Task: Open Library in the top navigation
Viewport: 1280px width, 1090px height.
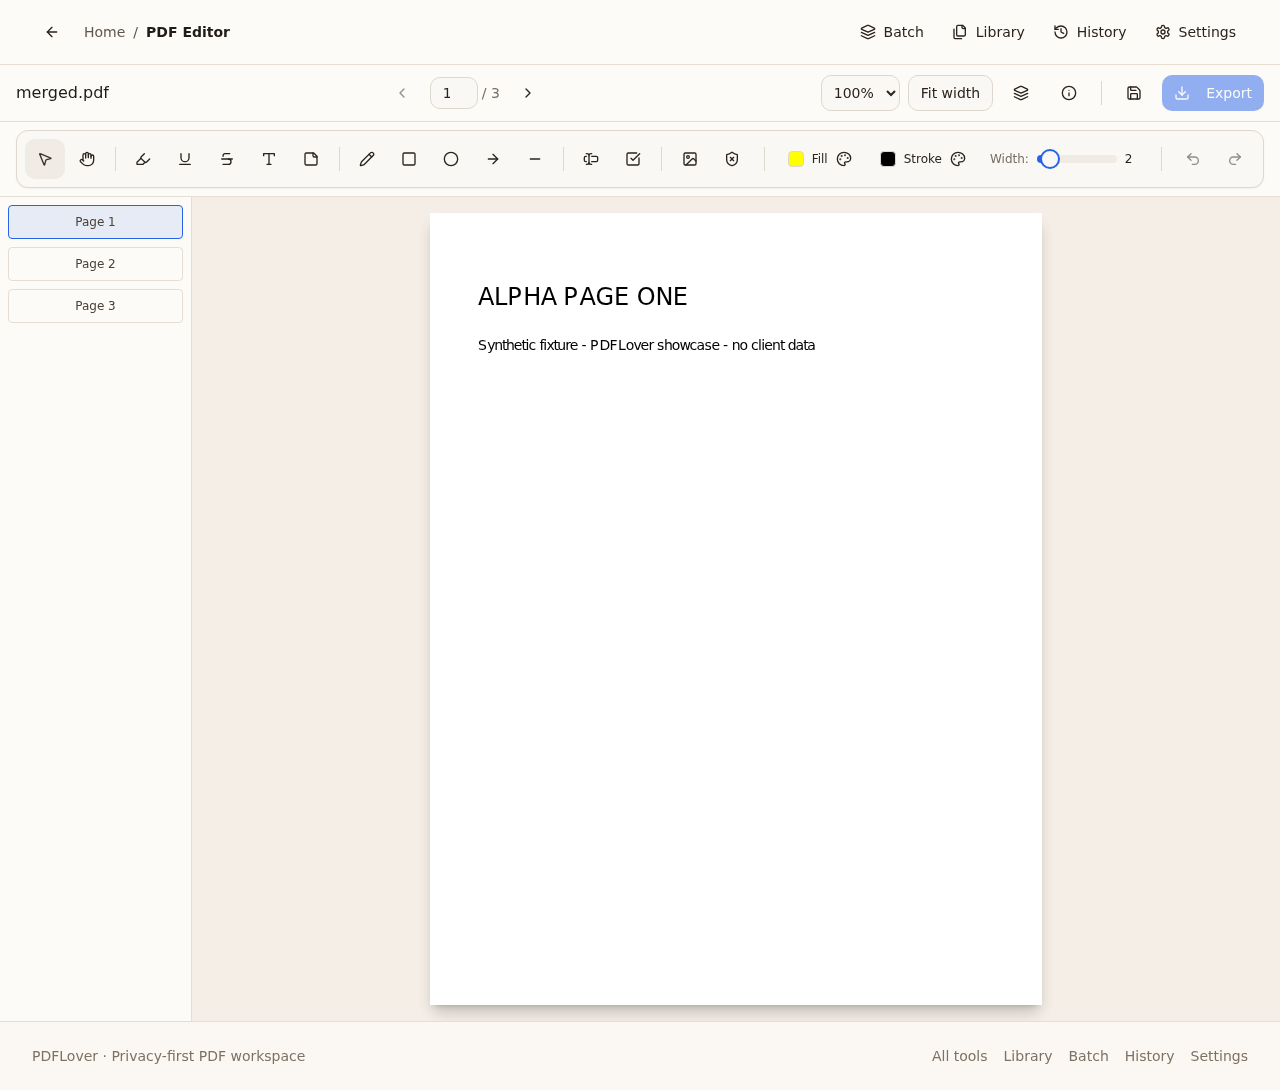Action: point(988,32)
